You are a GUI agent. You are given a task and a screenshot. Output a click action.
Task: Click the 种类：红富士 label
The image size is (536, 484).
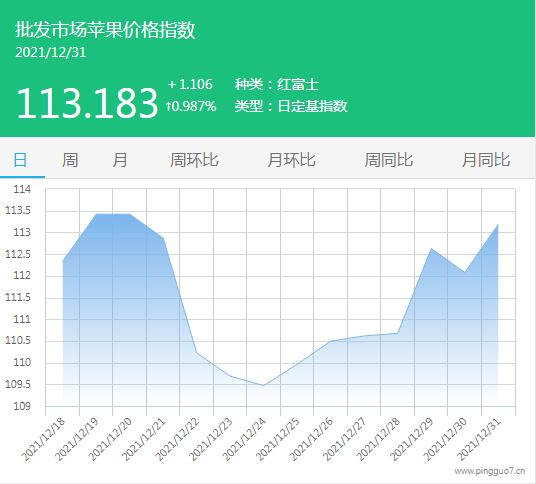point(277,84)
